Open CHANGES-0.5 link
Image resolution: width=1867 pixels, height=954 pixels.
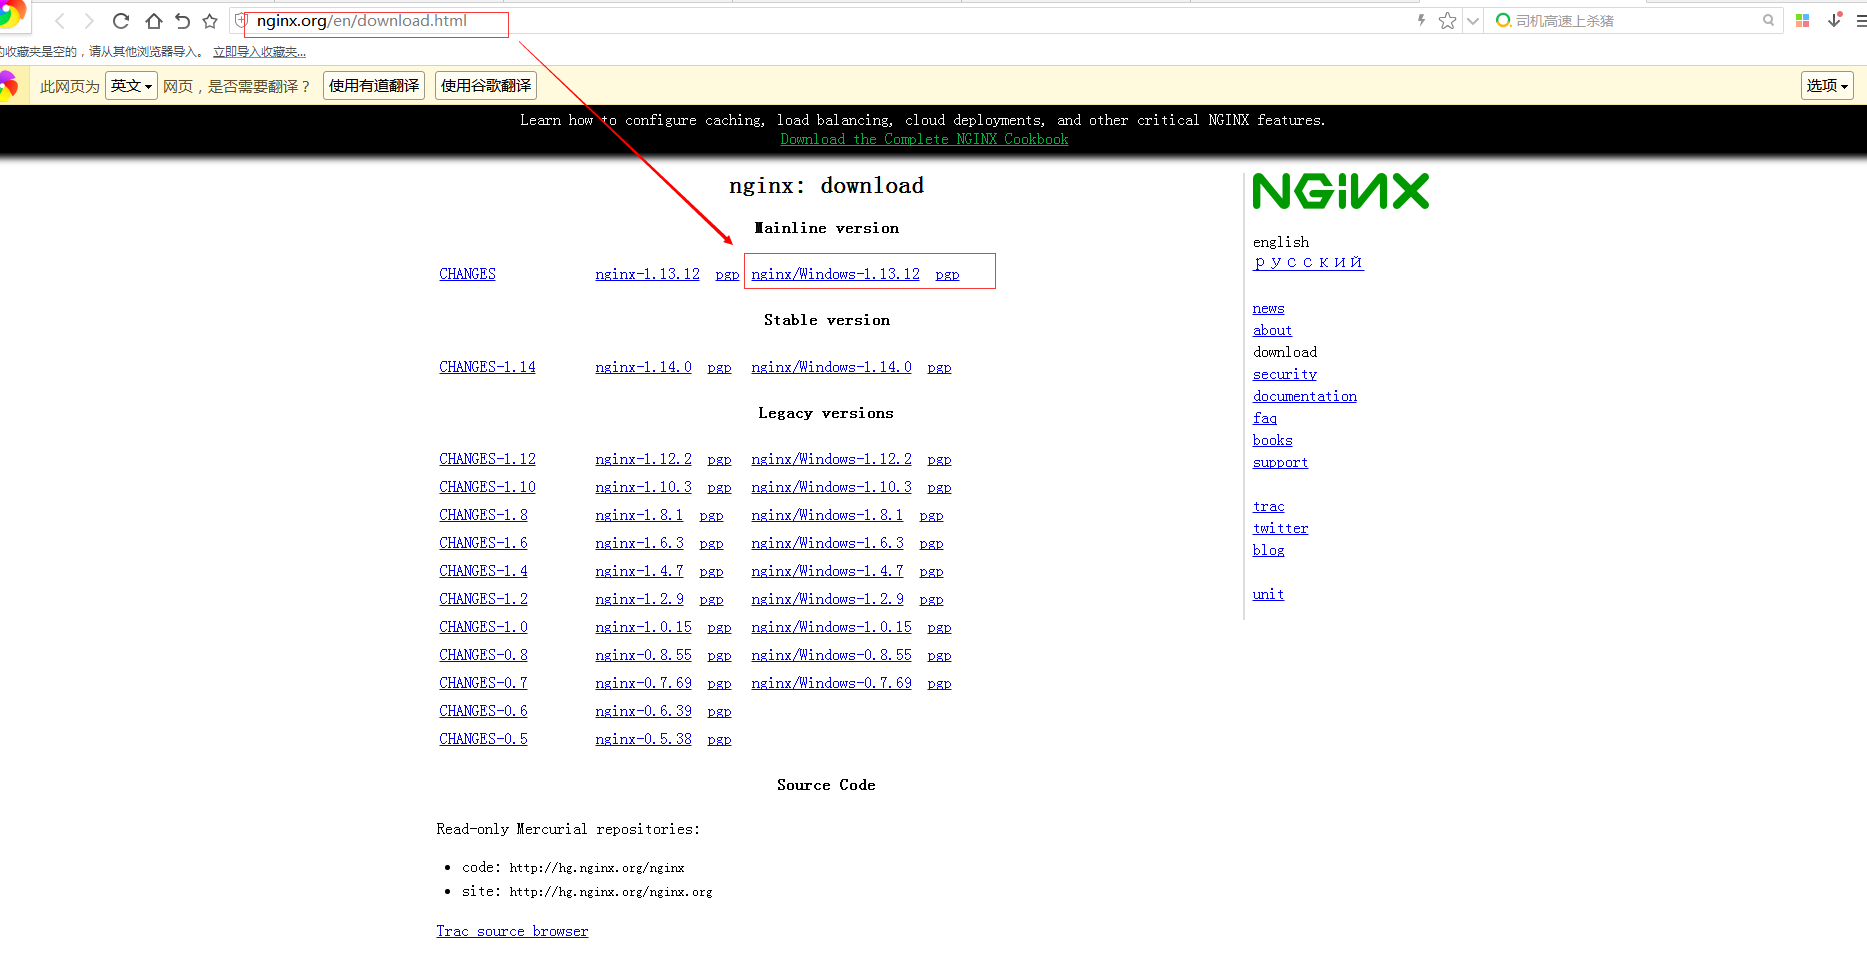coord(483,739)
